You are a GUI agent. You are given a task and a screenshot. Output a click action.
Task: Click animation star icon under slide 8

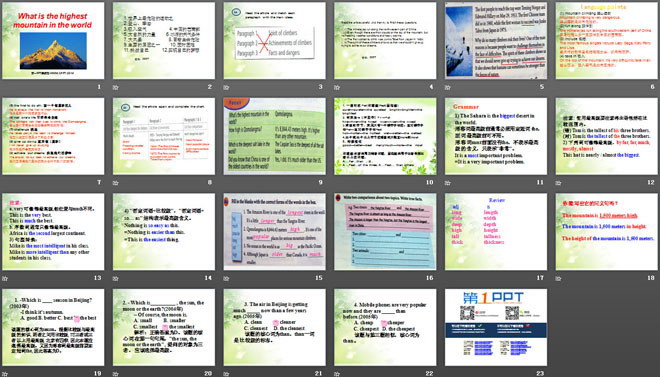tap(115, 183)
